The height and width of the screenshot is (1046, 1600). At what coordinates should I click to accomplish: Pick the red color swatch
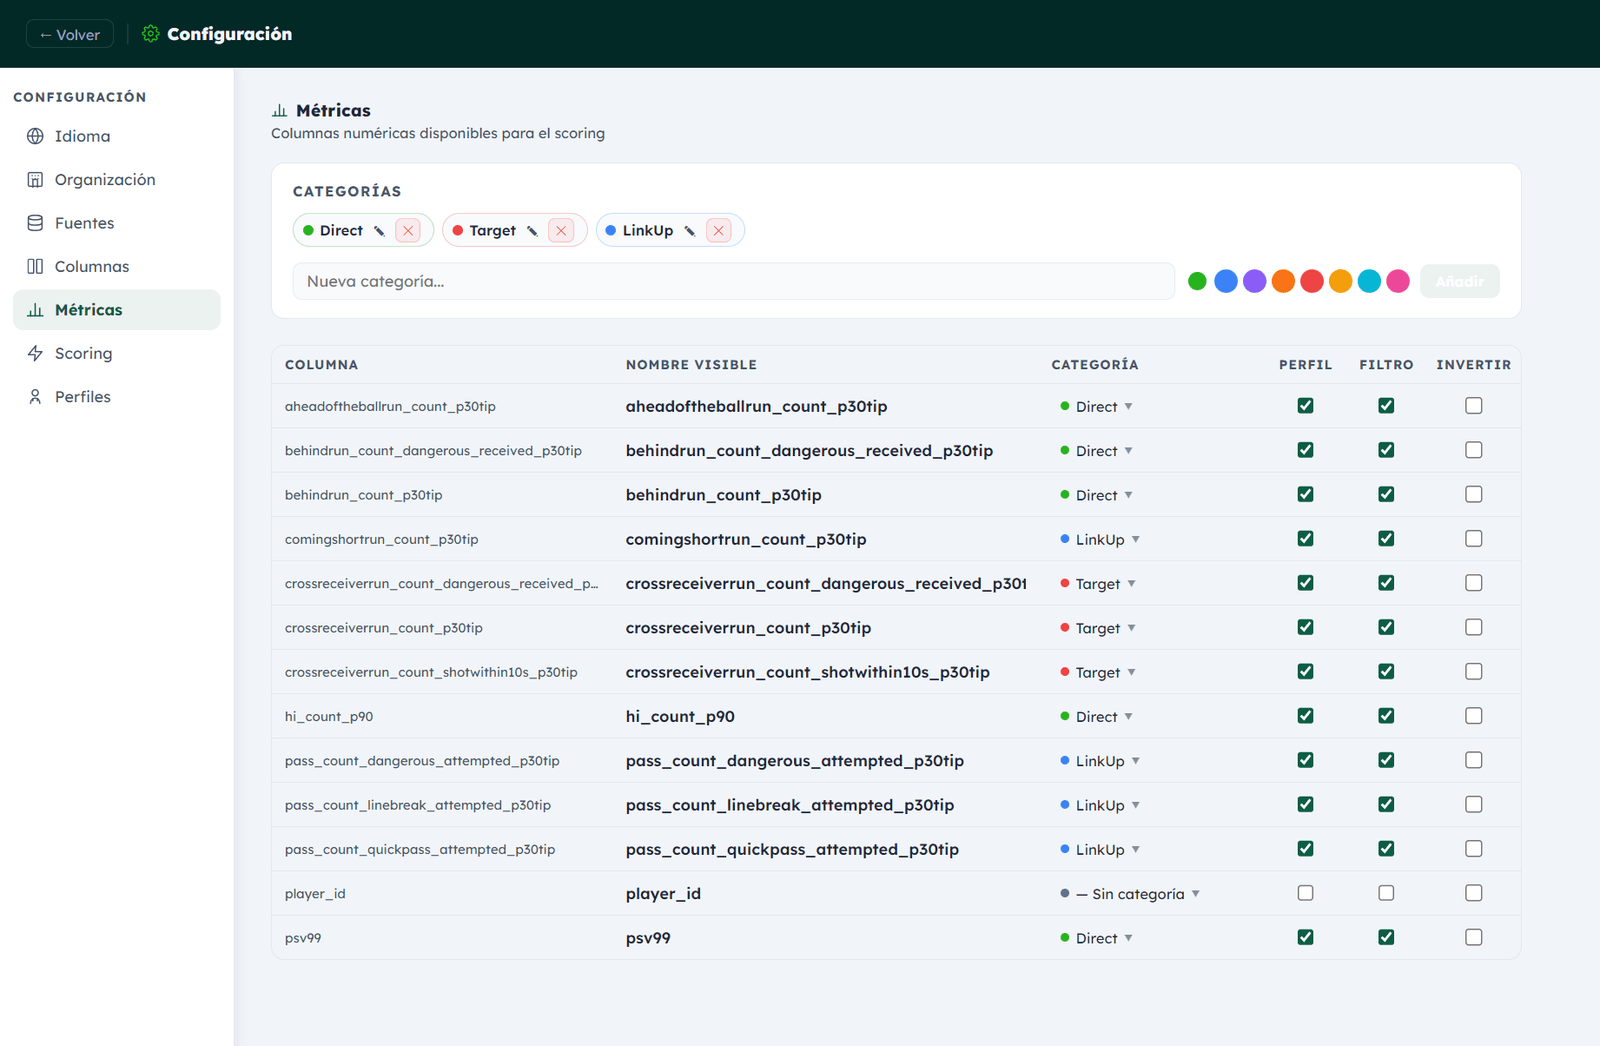1312,281
